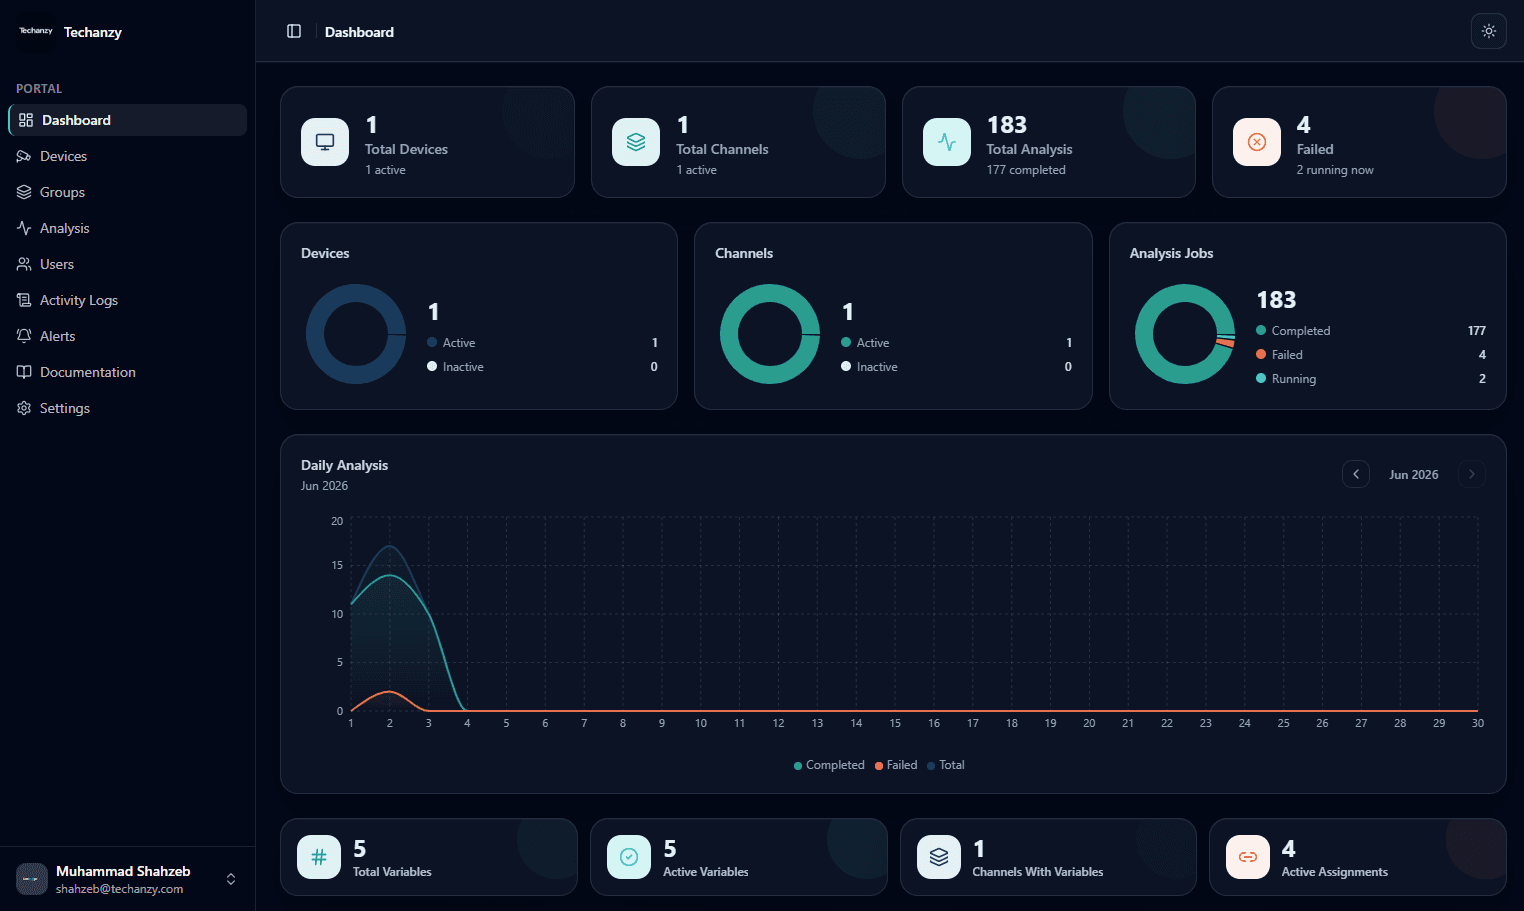Click the check-circle icon on Active Variables
The image size is (1524, 911).
(x=629, y=857)
